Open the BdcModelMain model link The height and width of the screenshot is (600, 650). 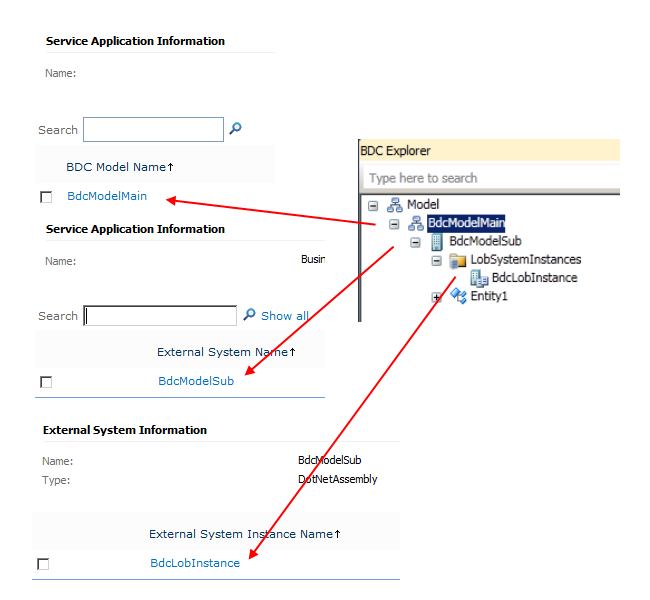point(107,196)
